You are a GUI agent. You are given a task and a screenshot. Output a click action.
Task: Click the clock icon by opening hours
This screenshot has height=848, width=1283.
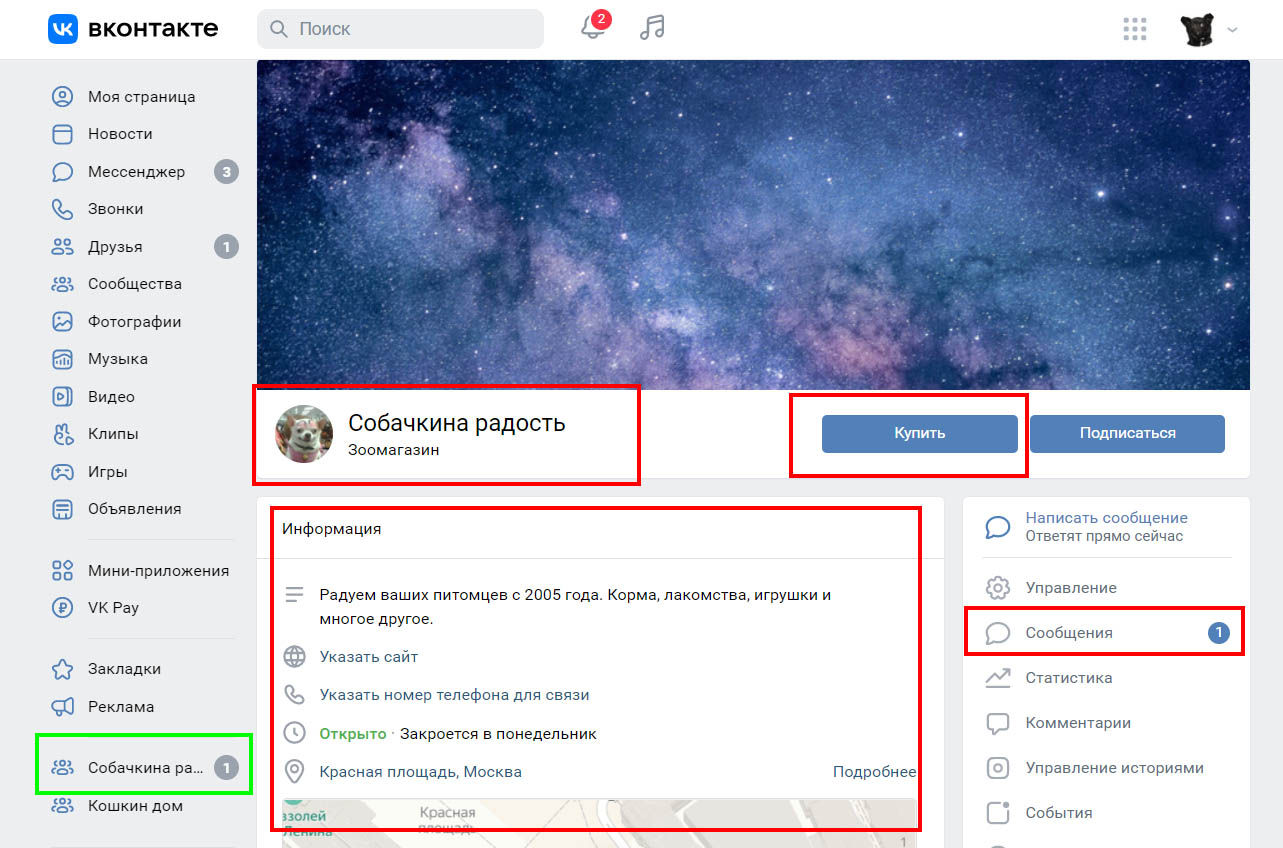point(294,733)
